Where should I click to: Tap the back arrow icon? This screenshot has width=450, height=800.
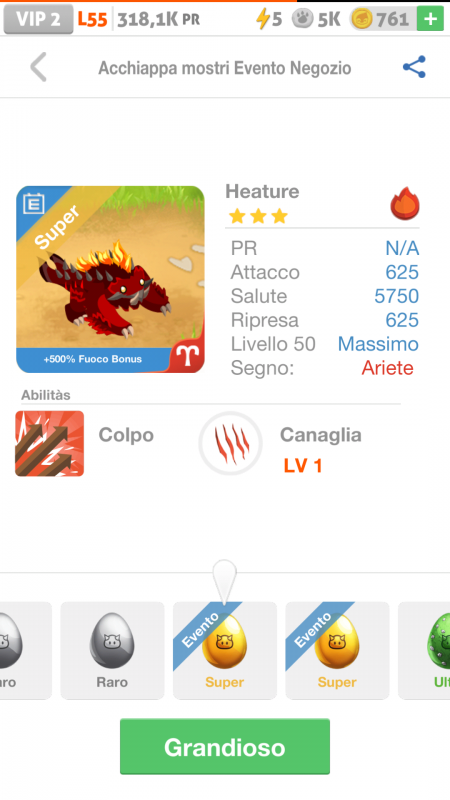point(38,67)
